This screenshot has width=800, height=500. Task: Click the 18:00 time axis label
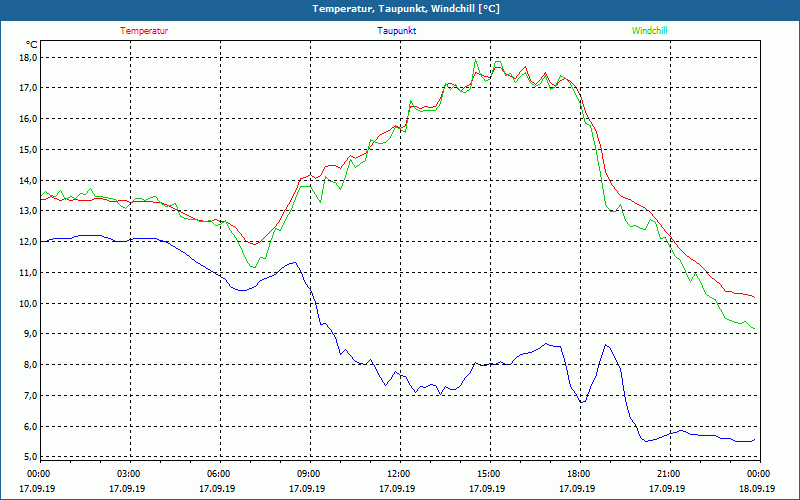pyautogui.click(x=580, y=473)
